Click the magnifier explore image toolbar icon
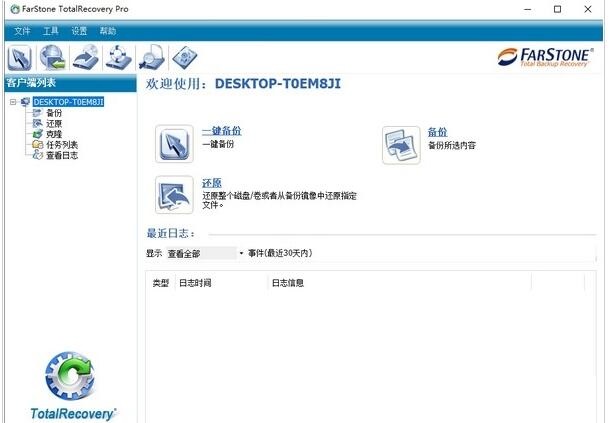The width and height of the screenshot is (610, 423). pyautogui.click(x=152, y=58)
